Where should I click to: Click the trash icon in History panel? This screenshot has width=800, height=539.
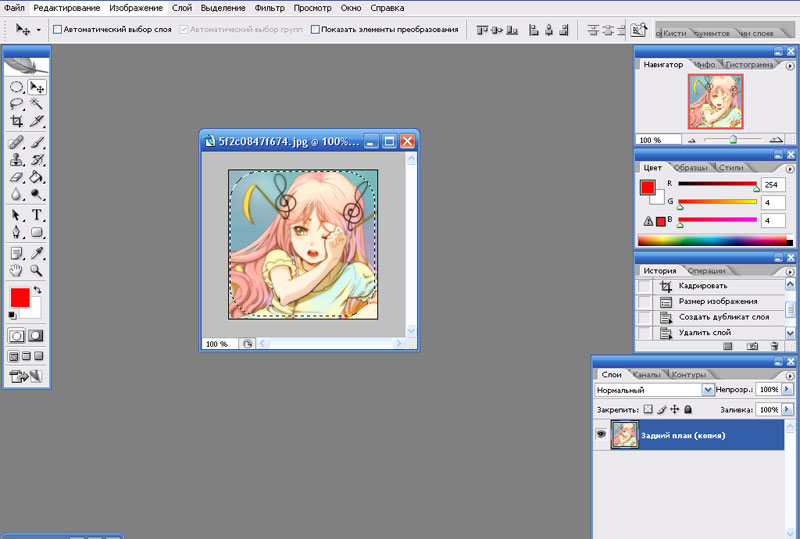[773, 346]
